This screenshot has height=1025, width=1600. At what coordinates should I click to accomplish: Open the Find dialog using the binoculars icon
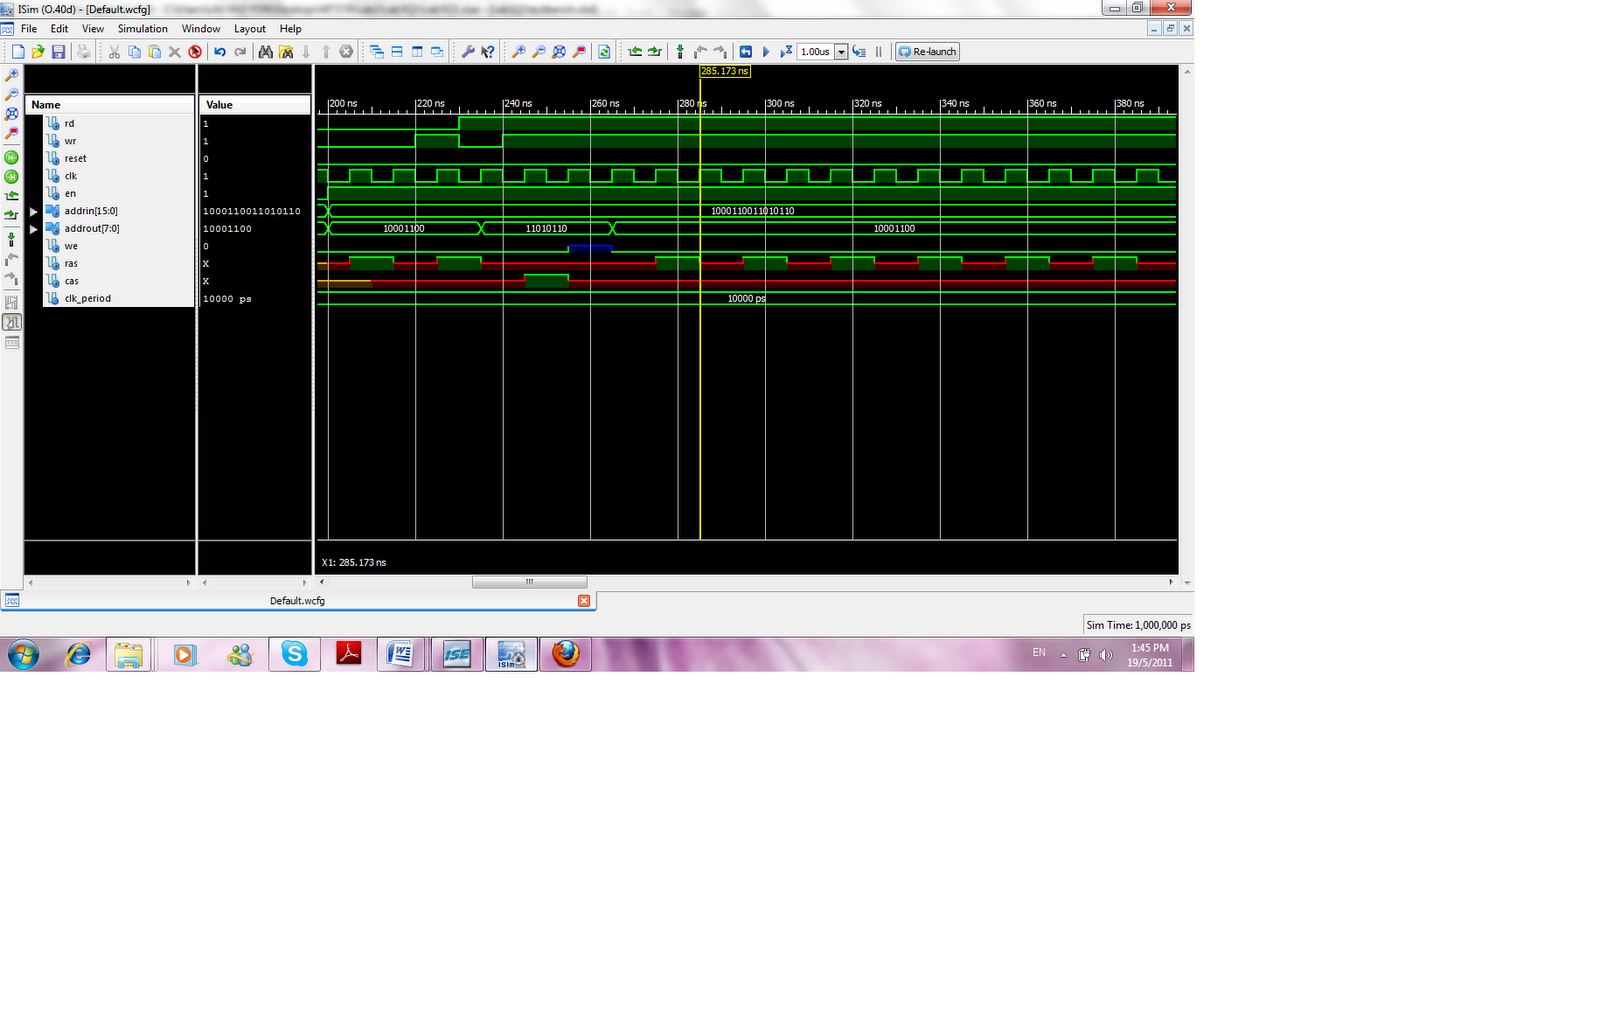[x=266, y=51]
